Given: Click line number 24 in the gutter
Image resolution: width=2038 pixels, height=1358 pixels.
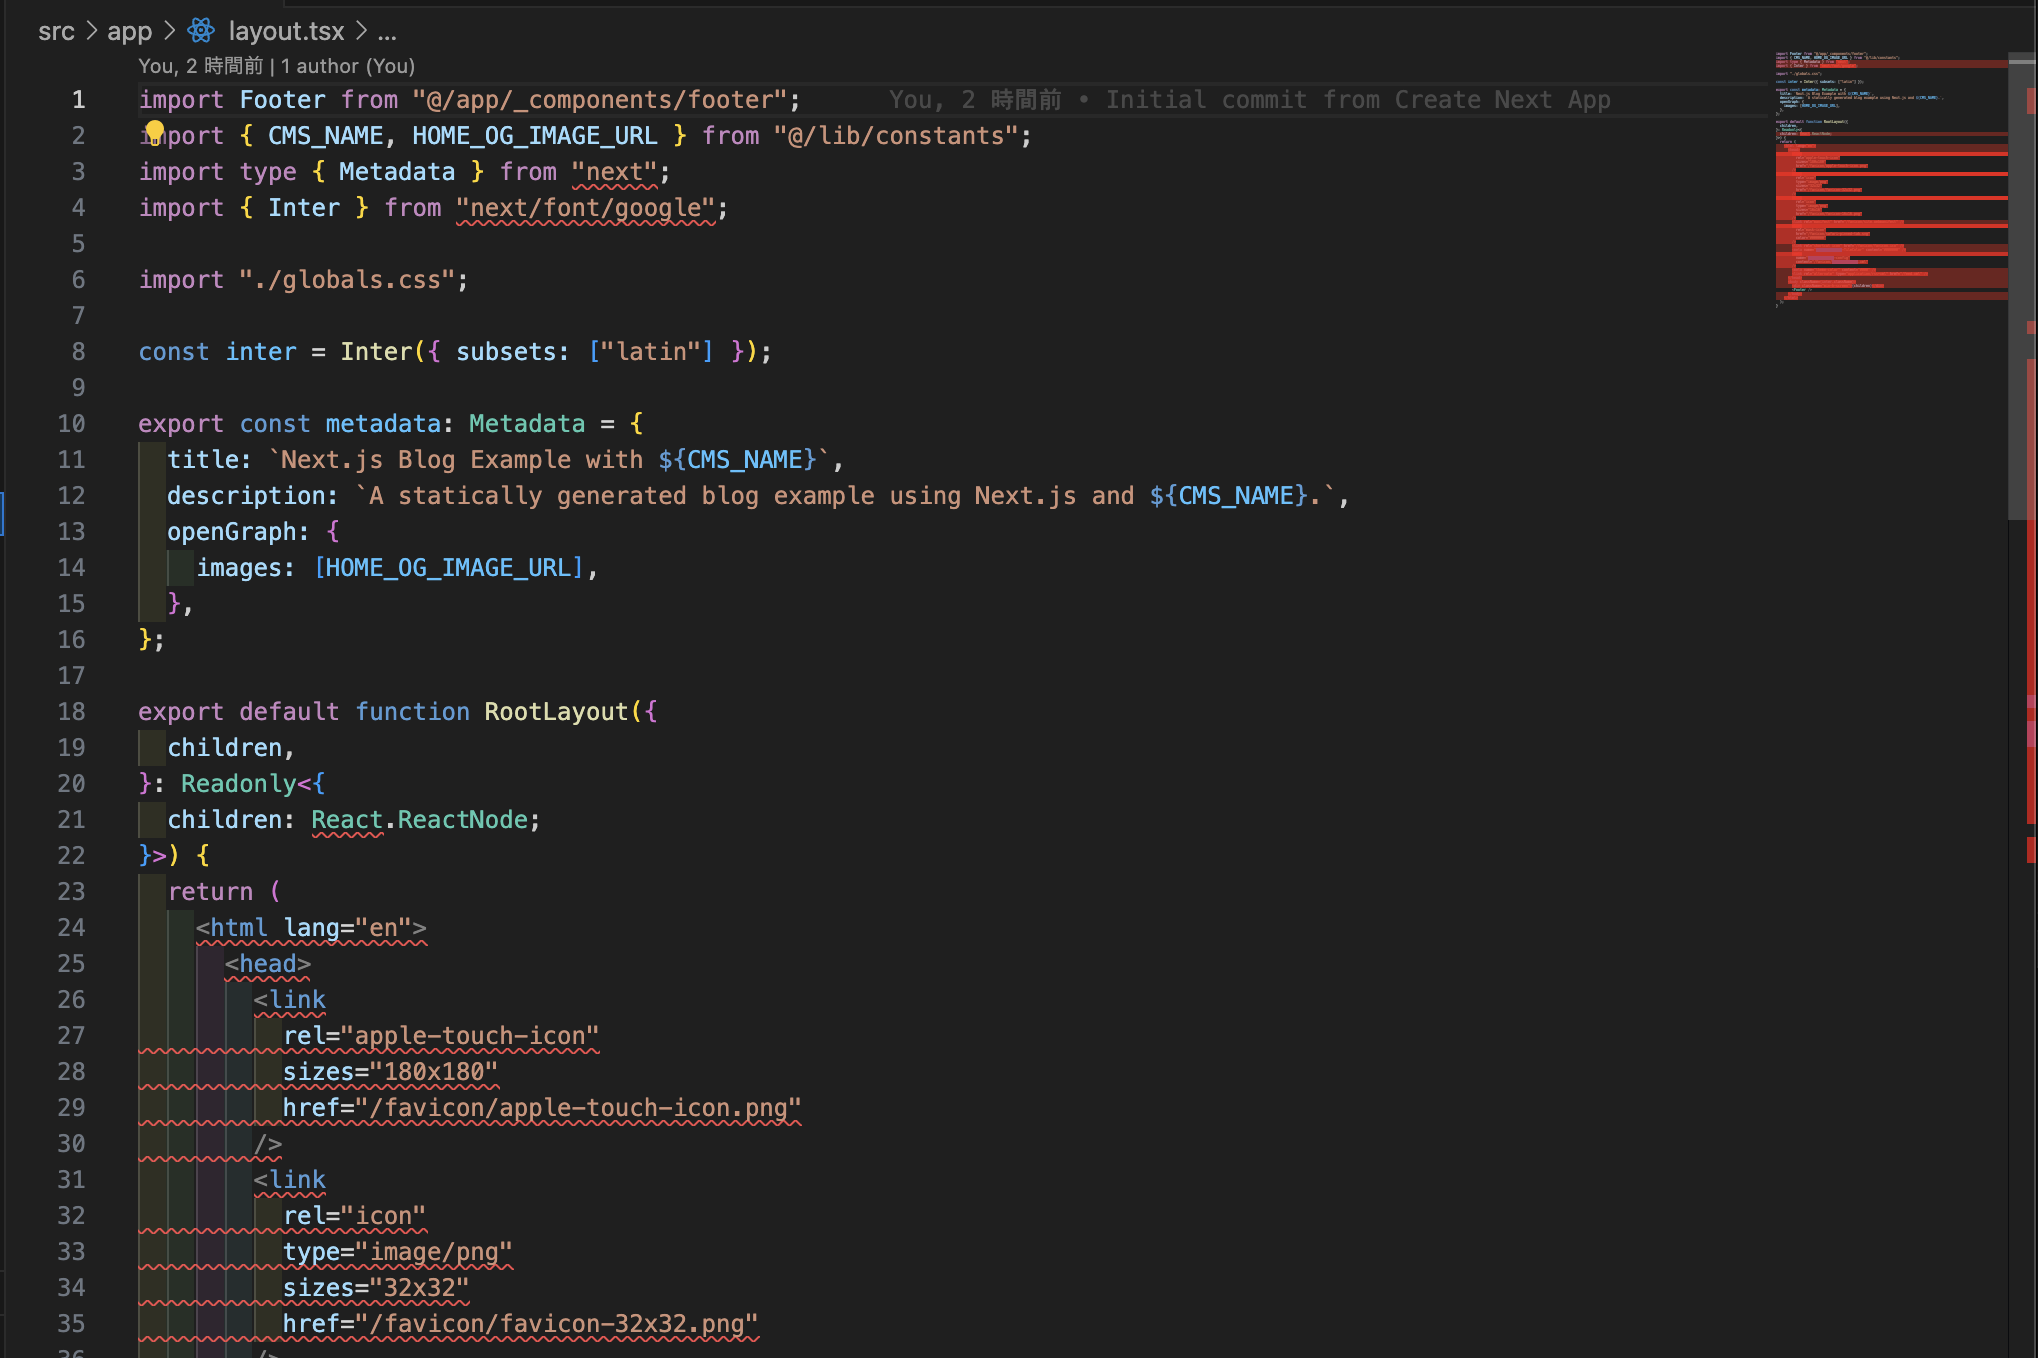Looking at the screenshot, I should pos(71,927).
